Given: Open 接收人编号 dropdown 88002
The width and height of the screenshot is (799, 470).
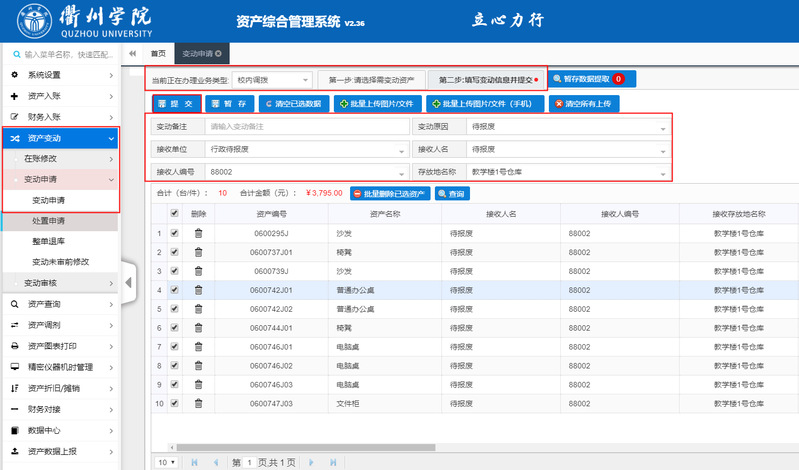Looking at the screenshot, I should point(307,172).
